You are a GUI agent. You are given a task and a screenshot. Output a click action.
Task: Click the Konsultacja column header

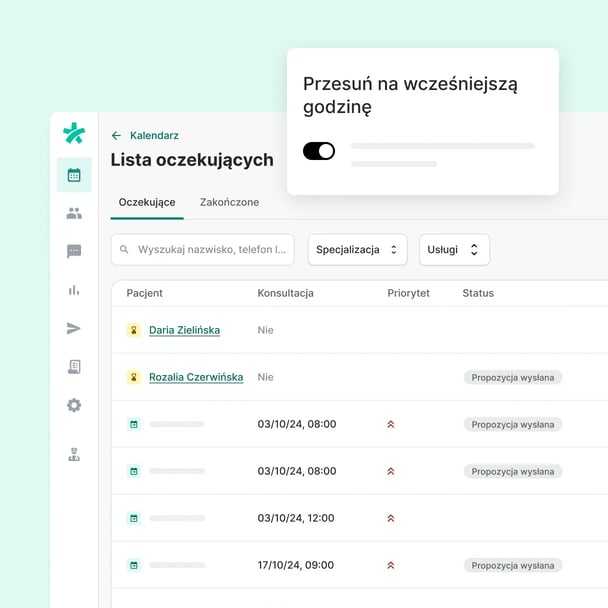click(x=285, y=293)
